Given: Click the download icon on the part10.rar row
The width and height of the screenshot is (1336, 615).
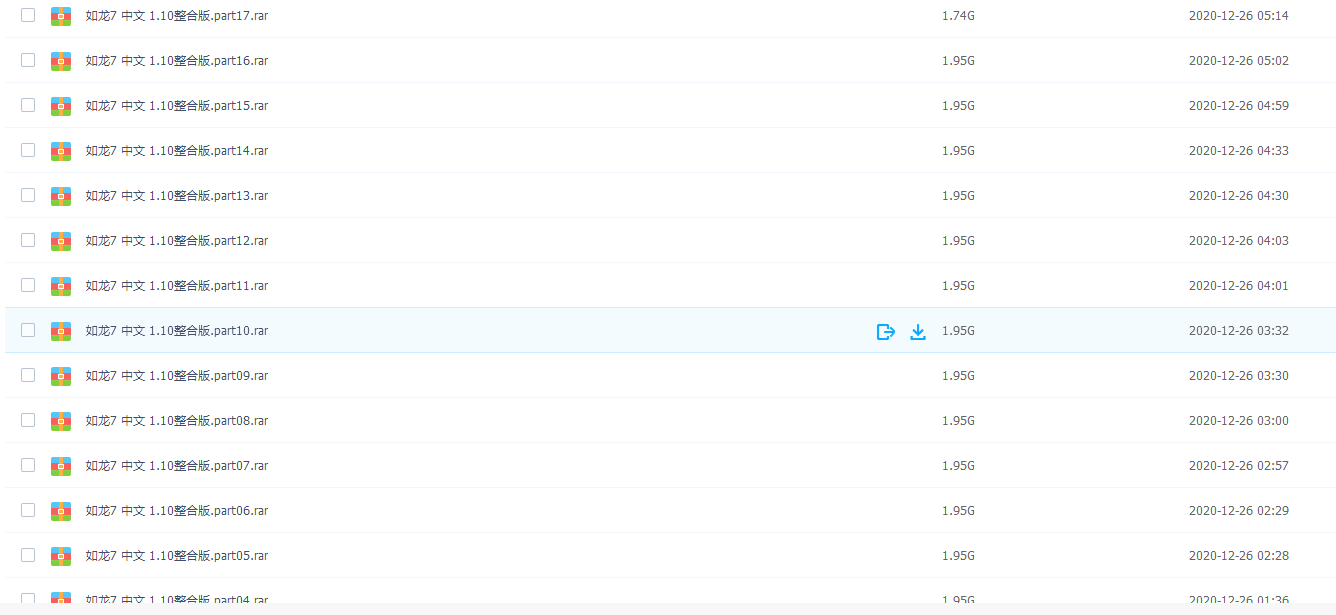Looking at the screenshot, I should point(918,332).
